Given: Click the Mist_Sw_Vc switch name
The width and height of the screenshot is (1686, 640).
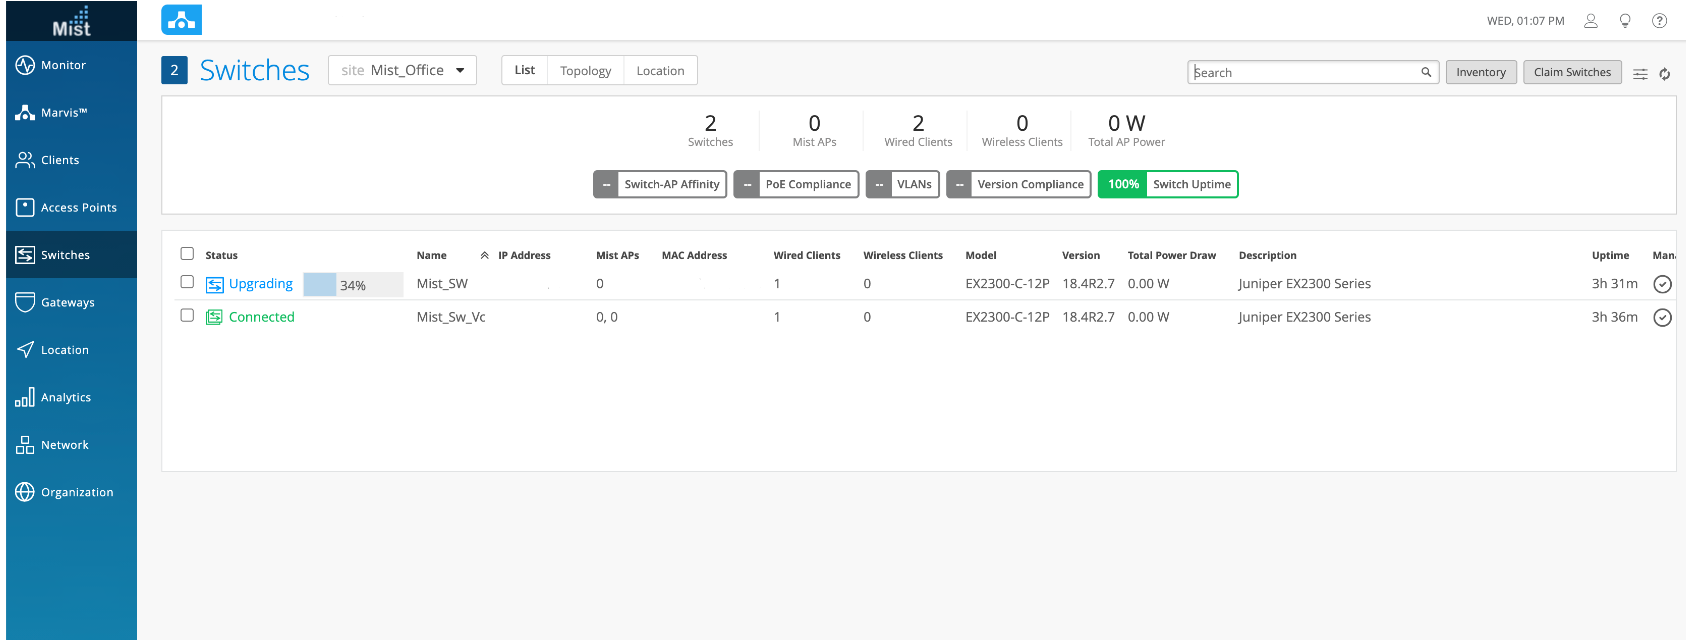Looking at the screenshot, I should point(451,317).
